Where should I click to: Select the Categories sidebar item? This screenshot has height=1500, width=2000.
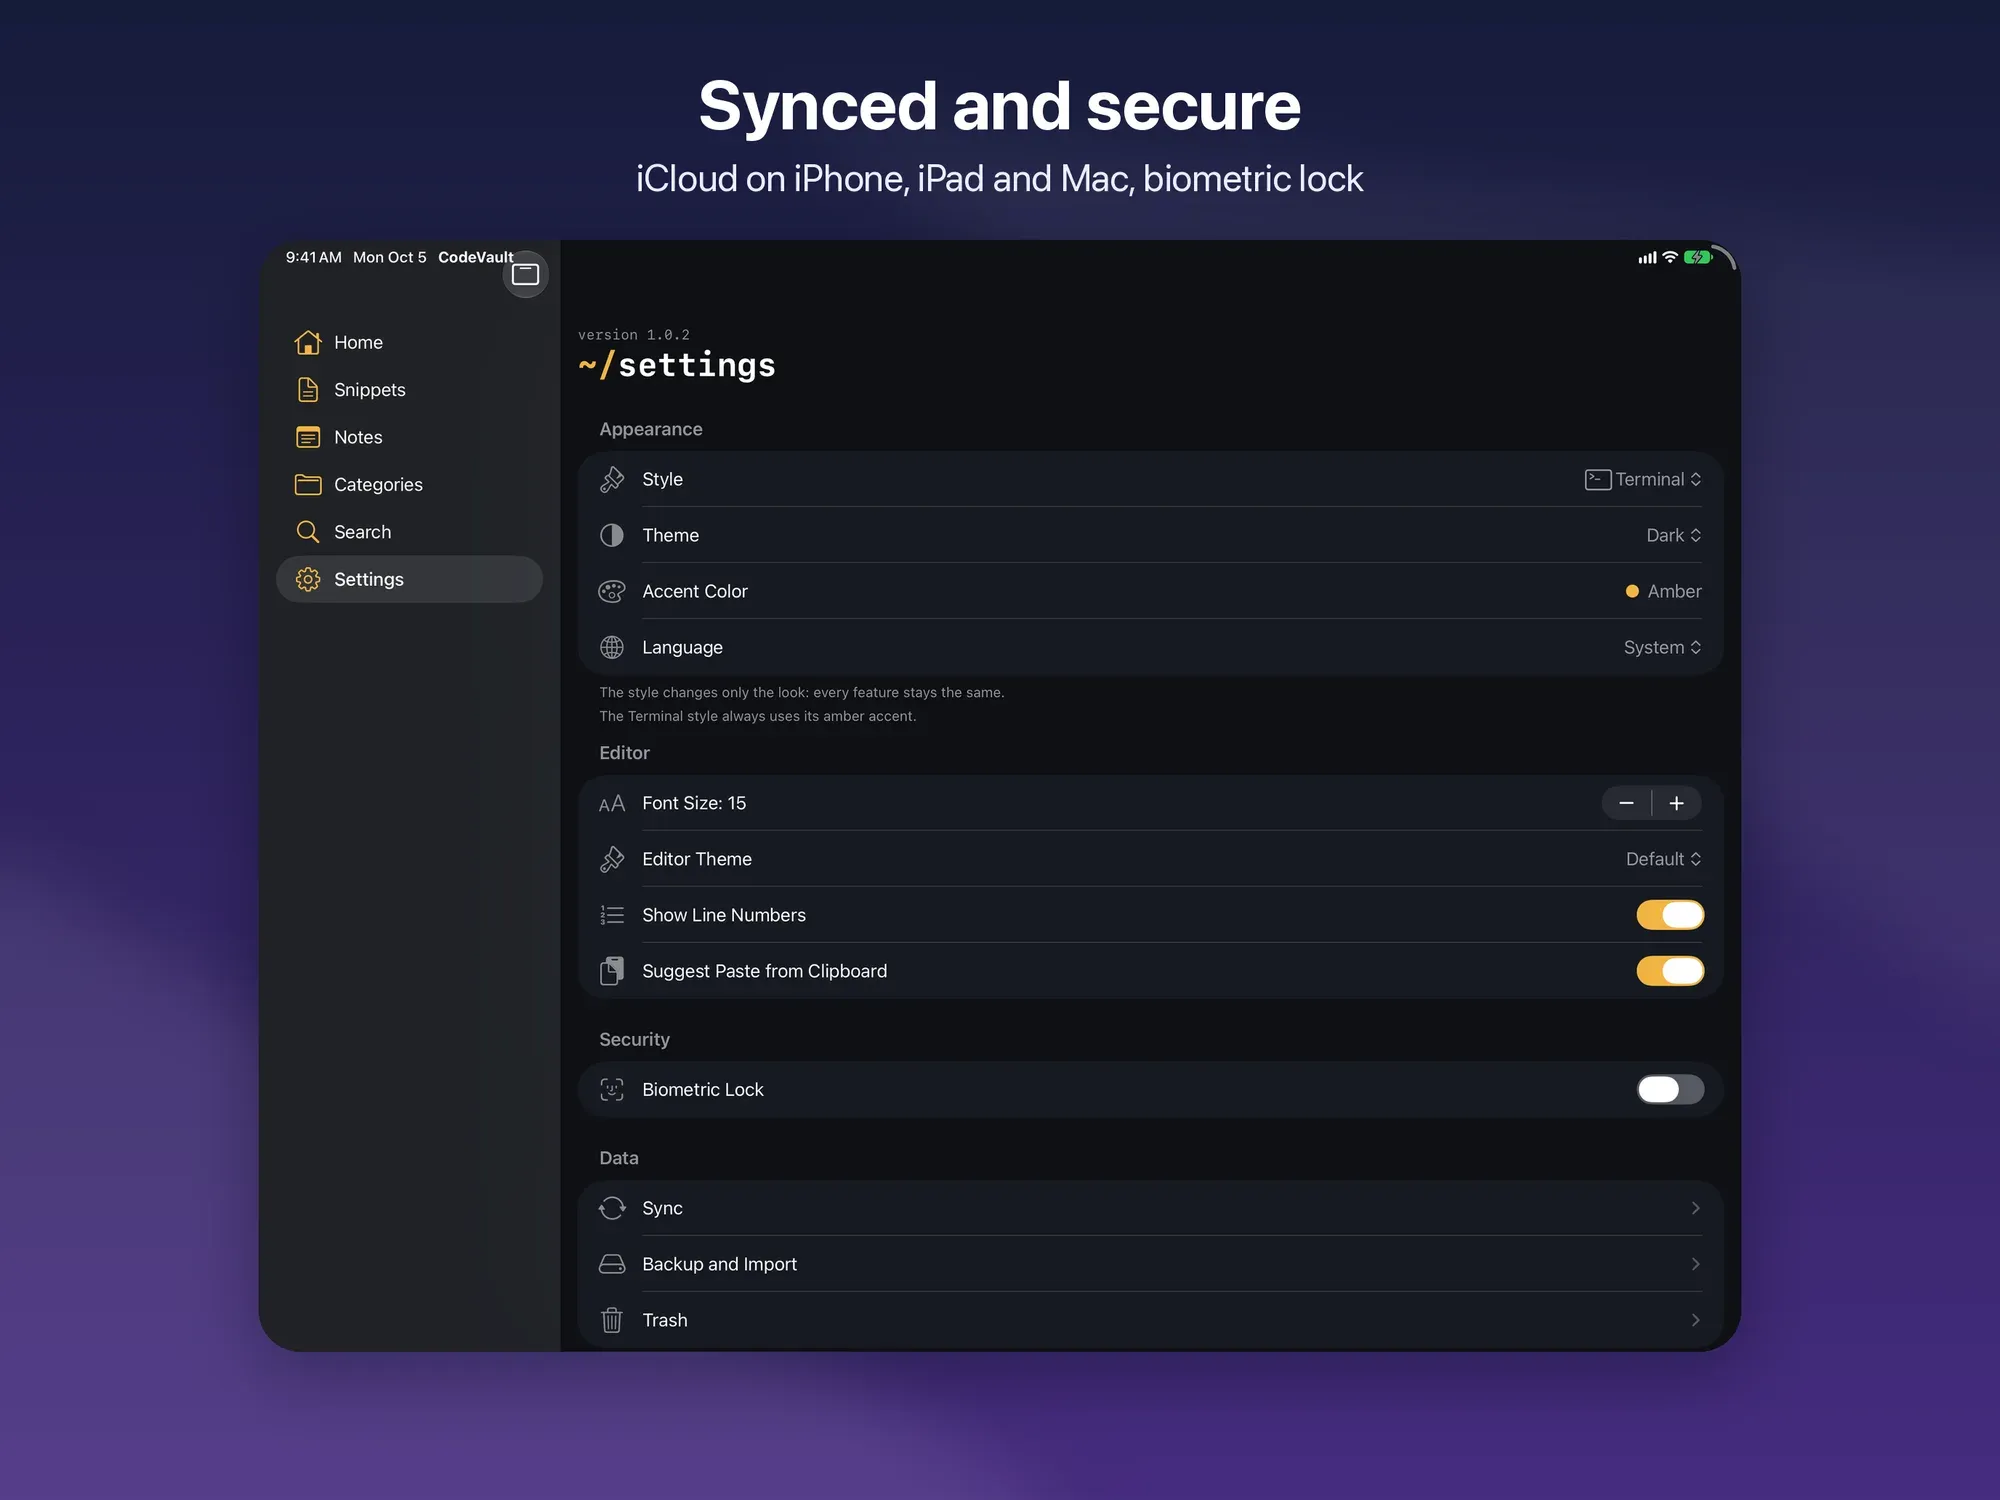(409, 485)
